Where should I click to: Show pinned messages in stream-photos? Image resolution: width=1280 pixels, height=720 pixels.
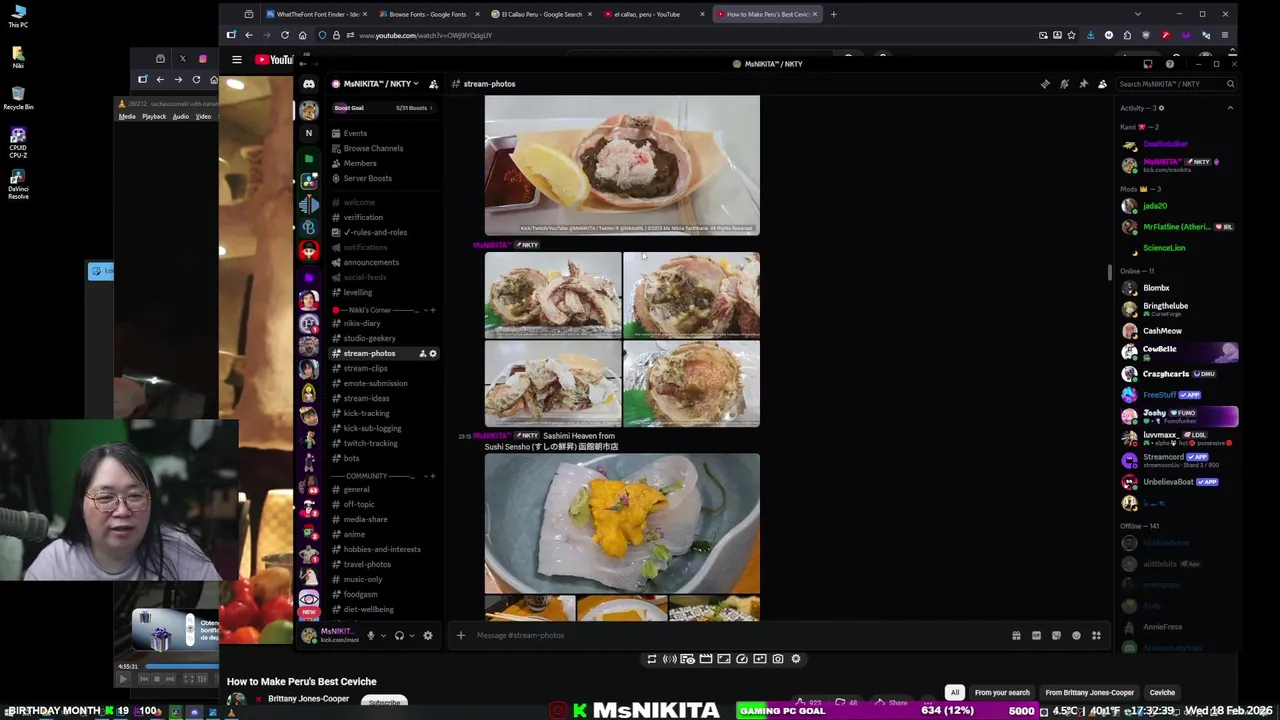(x=1083, y=84)
